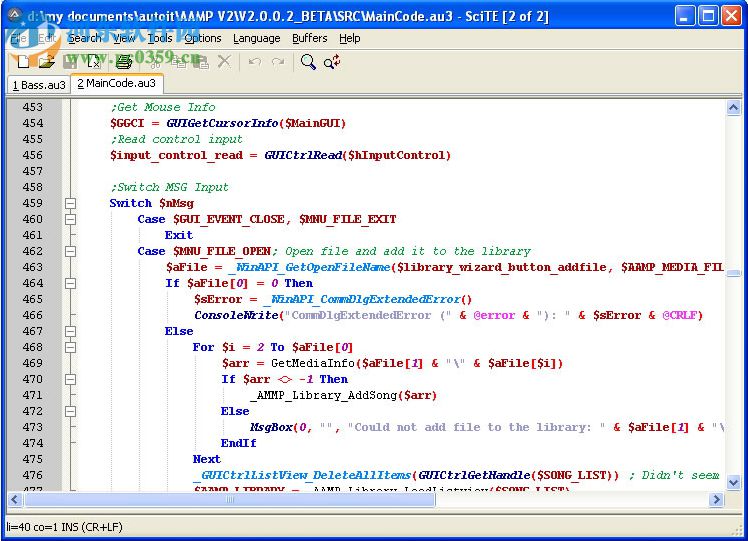The width and height of the screenshot is (748, 541).
Task: Collapse the Switch $nMsg fold at line 459
Action: click(70, 203)
